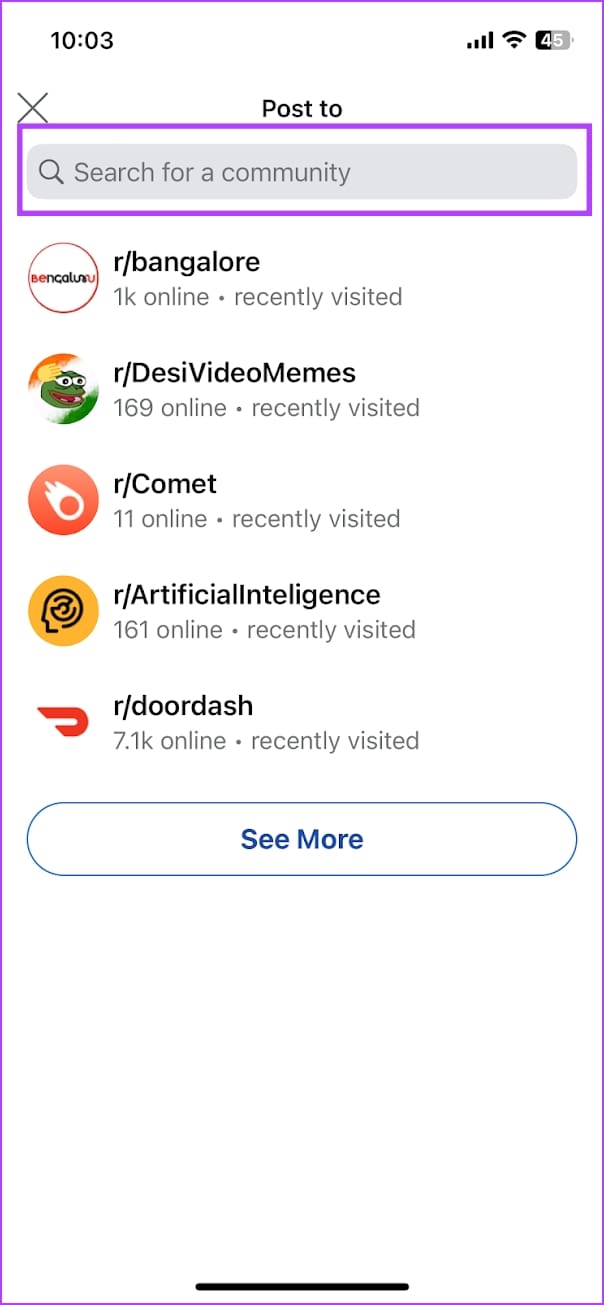Image resolution: width=604 pixels, height=1305 pixels.
Task: Pick r/ArtificialInteligence from the list
Action: click(x=247, y=595)
